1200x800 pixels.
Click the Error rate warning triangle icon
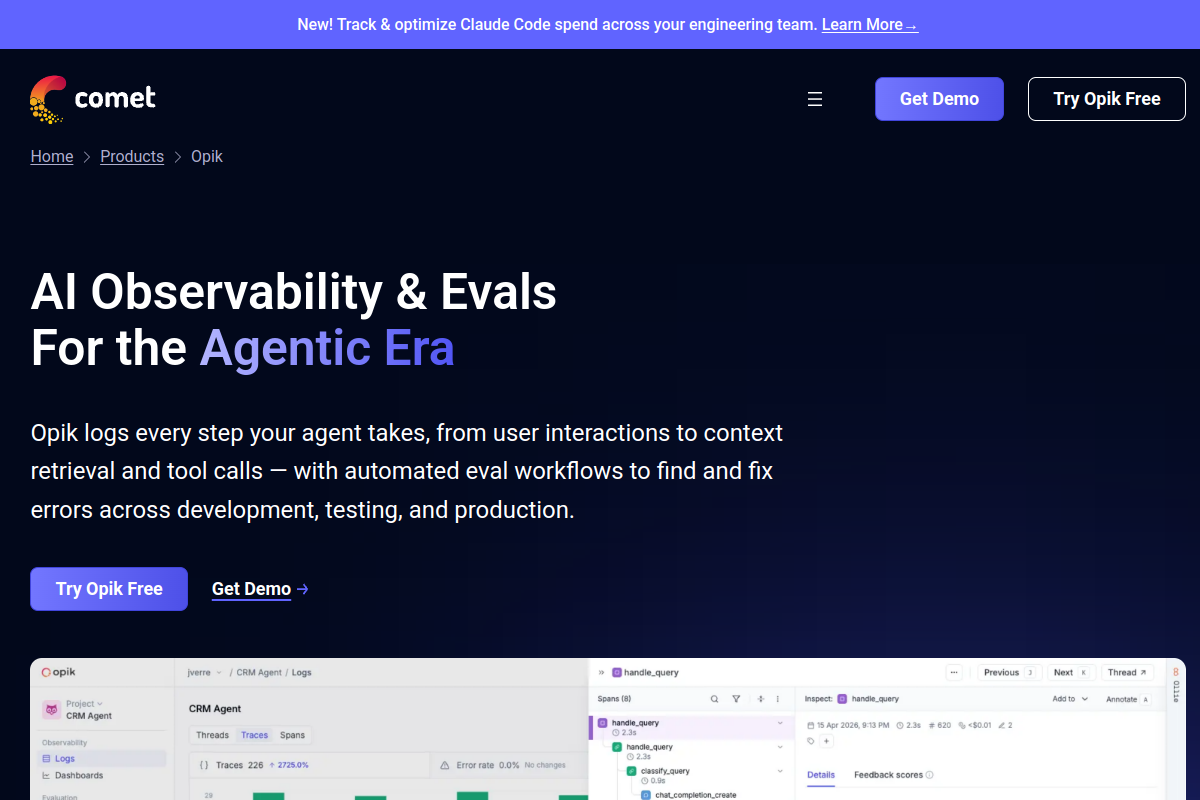(445, 765)
